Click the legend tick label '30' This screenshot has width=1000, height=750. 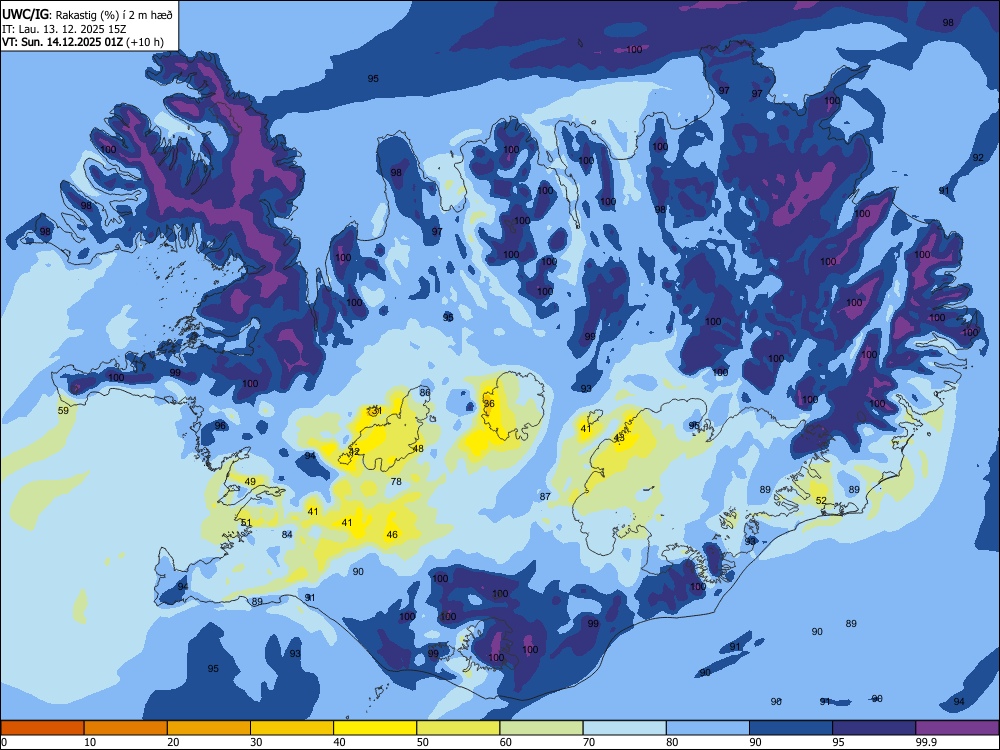pyautogui.click(x=256, y=742)
